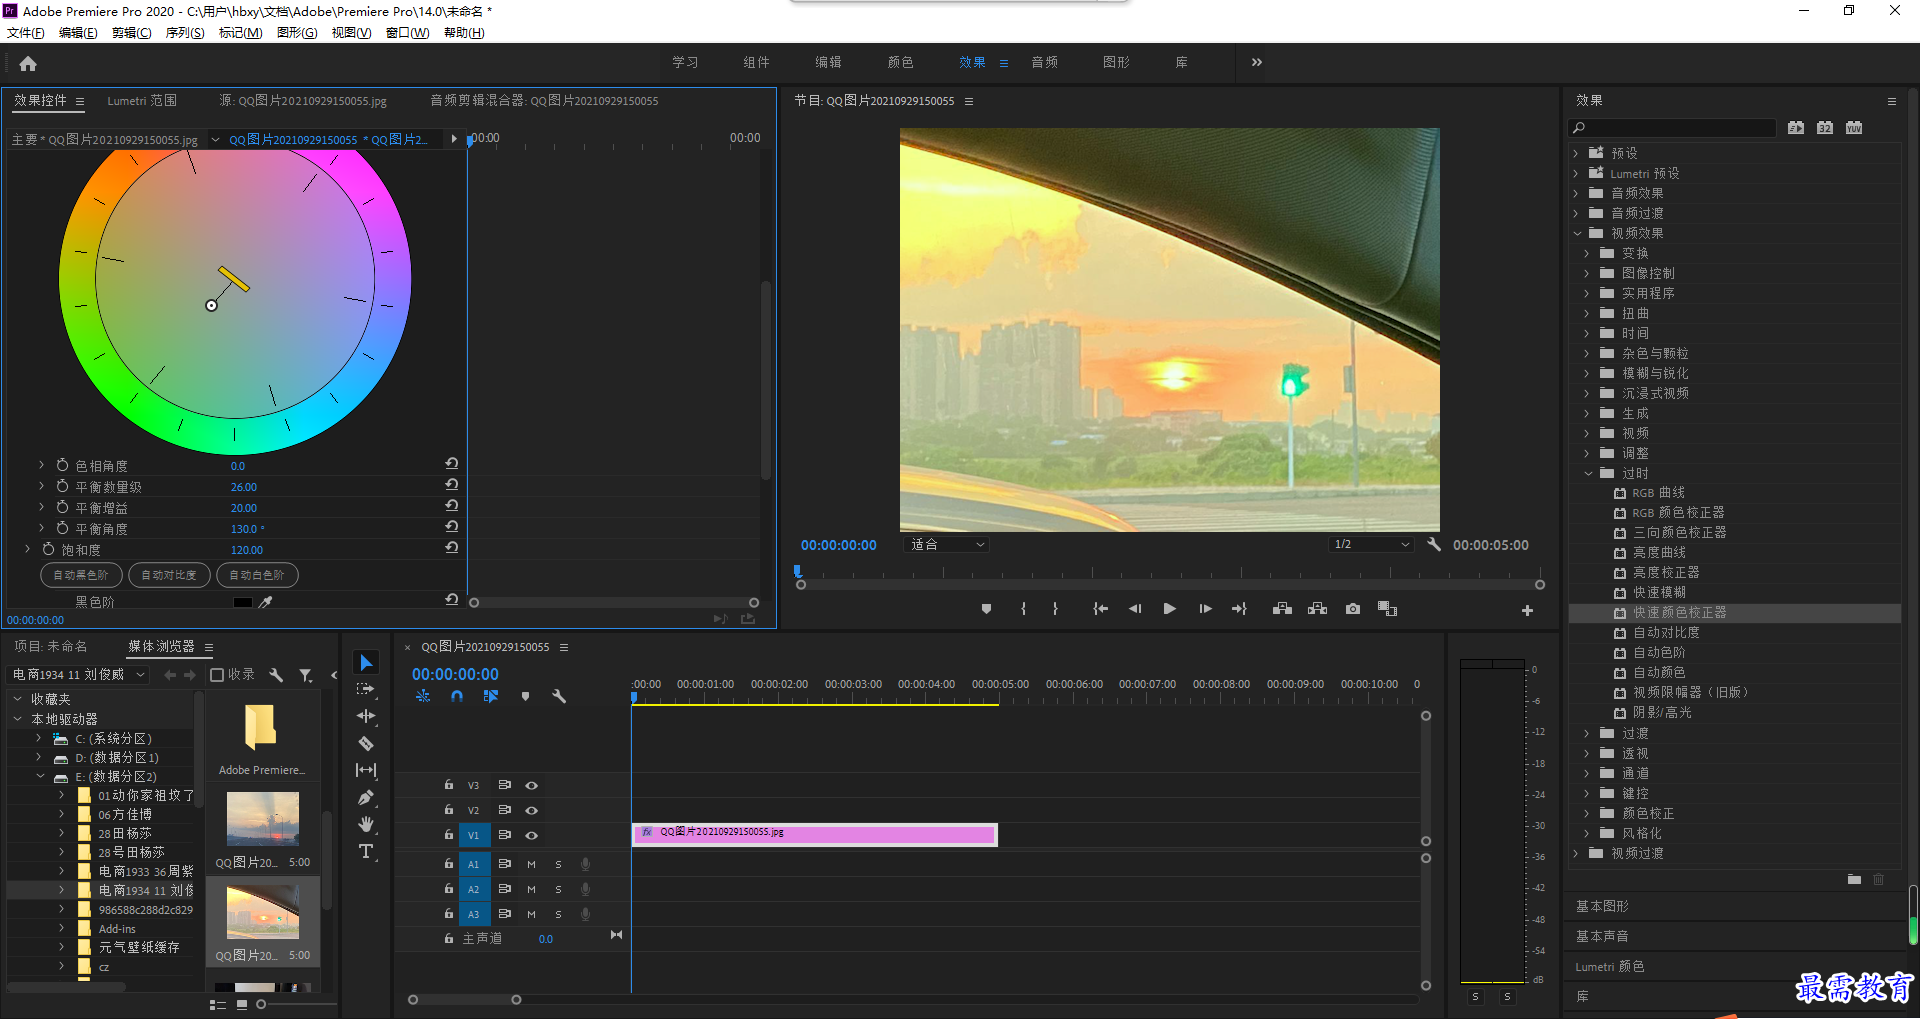Click the color wheel balance center point
This screenshot has width=1920, height=1019.
211,306
